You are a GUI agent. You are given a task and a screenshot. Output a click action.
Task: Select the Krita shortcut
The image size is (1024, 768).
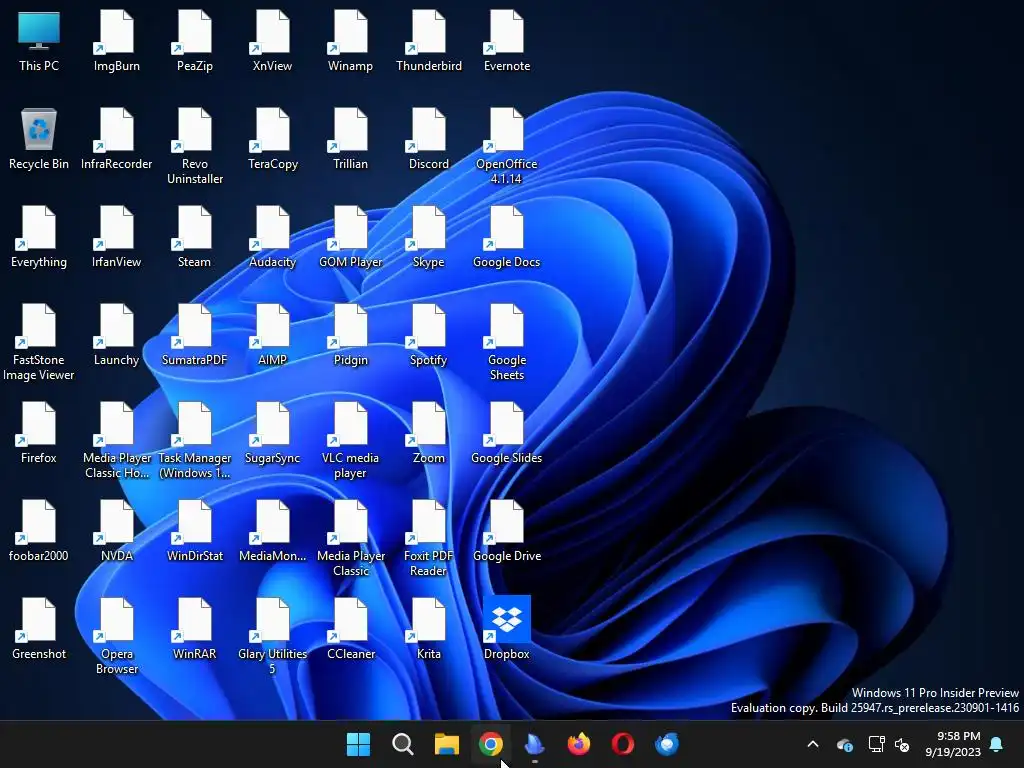click(428, 630)
